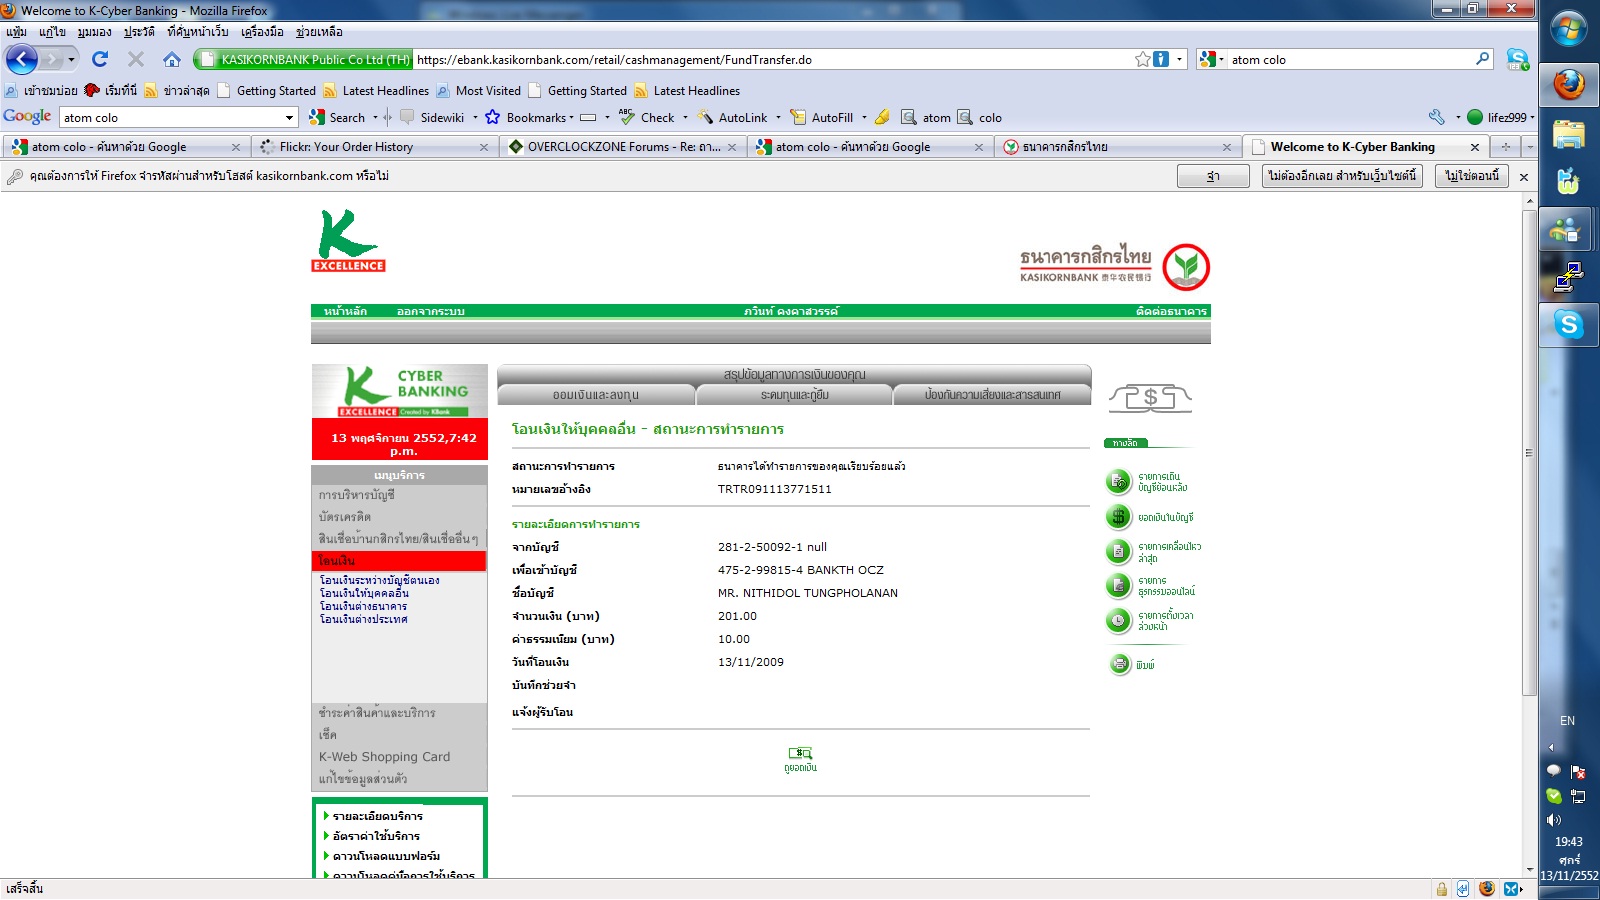List all tabs with the tab dropdown
The width and height of the screenshot is (1600, 900).
pos(1529,147)
